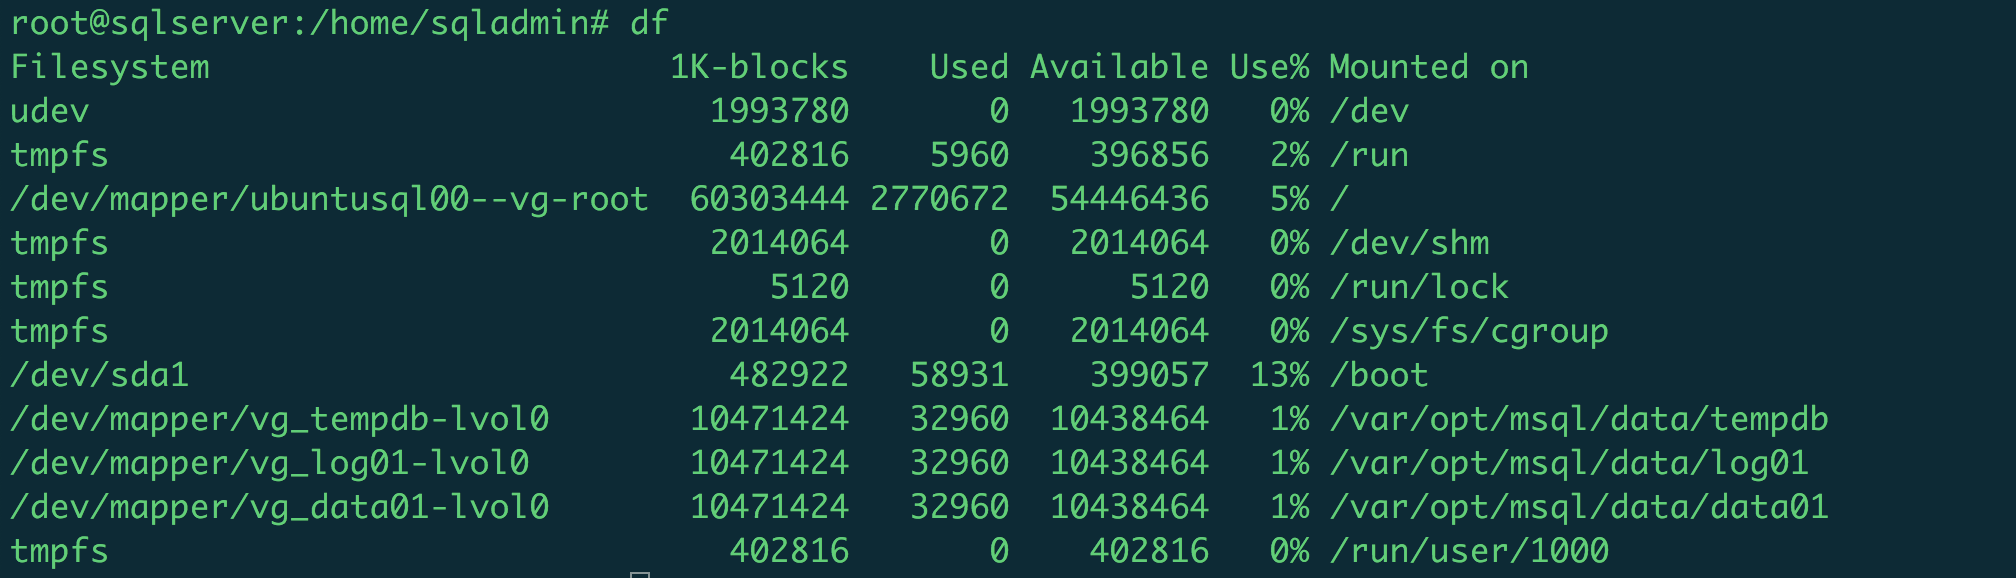2016x578 pixels.
Task: Click the /dev/mapper/vg_log01-lvol0 filesystem entry
Action: pos(269,463)
